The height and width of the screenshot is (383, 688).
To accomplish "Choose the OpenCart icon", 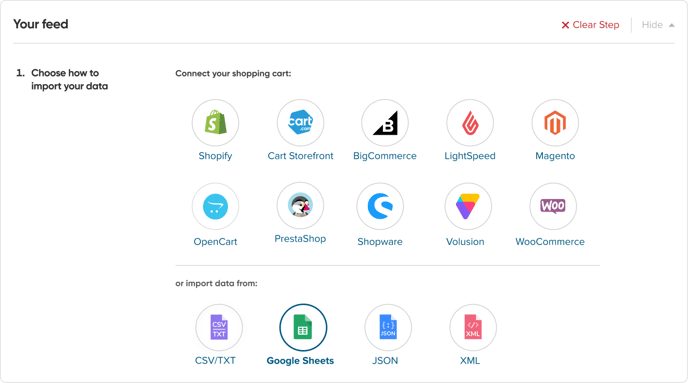I will tap(215, 206).
